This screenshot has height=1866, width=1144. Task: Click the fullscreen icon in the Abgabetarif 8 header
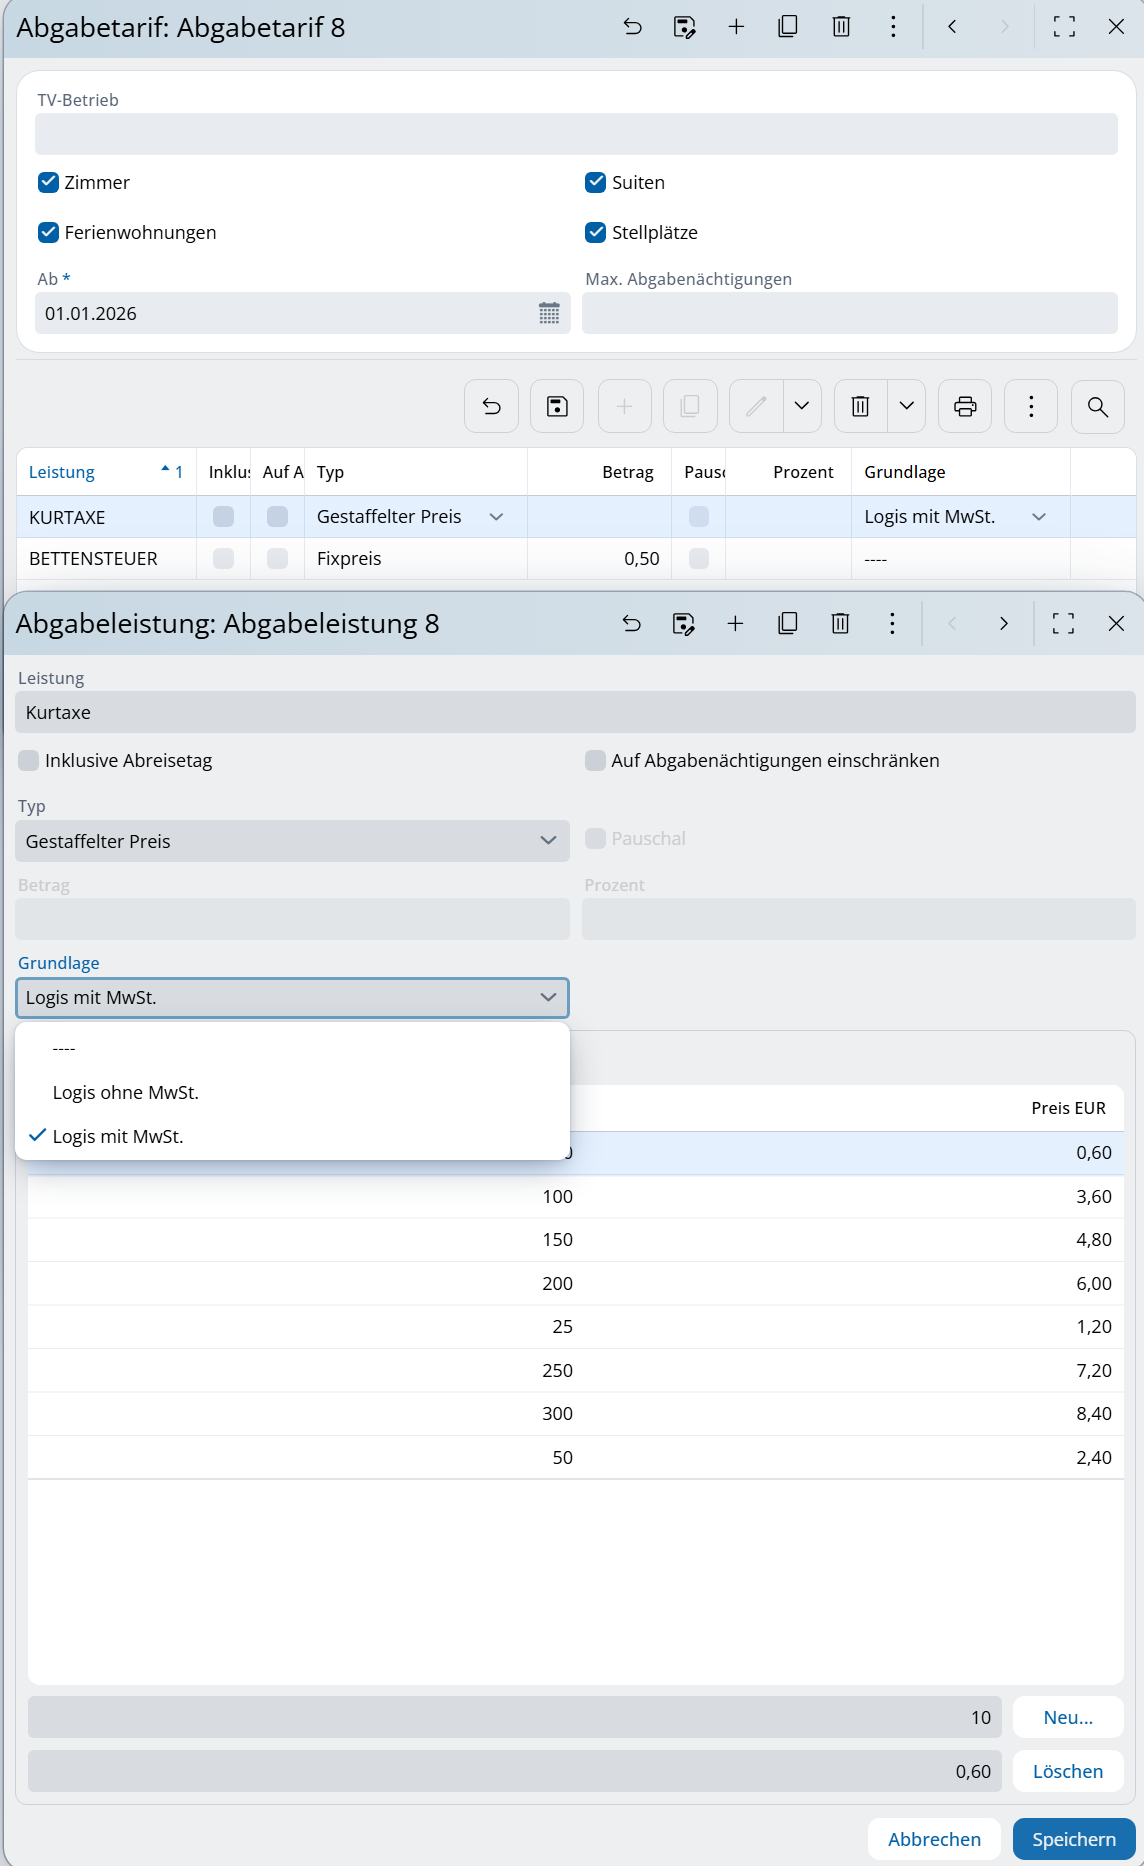[x=1064, y=27]
